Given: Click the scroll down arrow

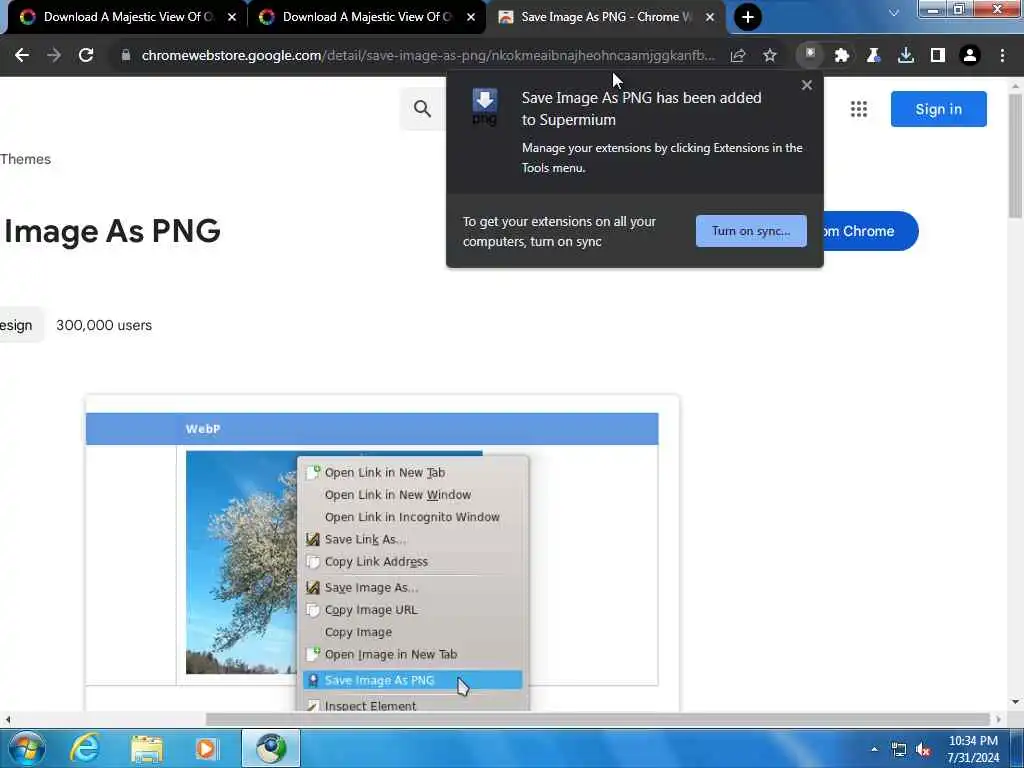Looking at the screenshot, I should click(1015, 702).
